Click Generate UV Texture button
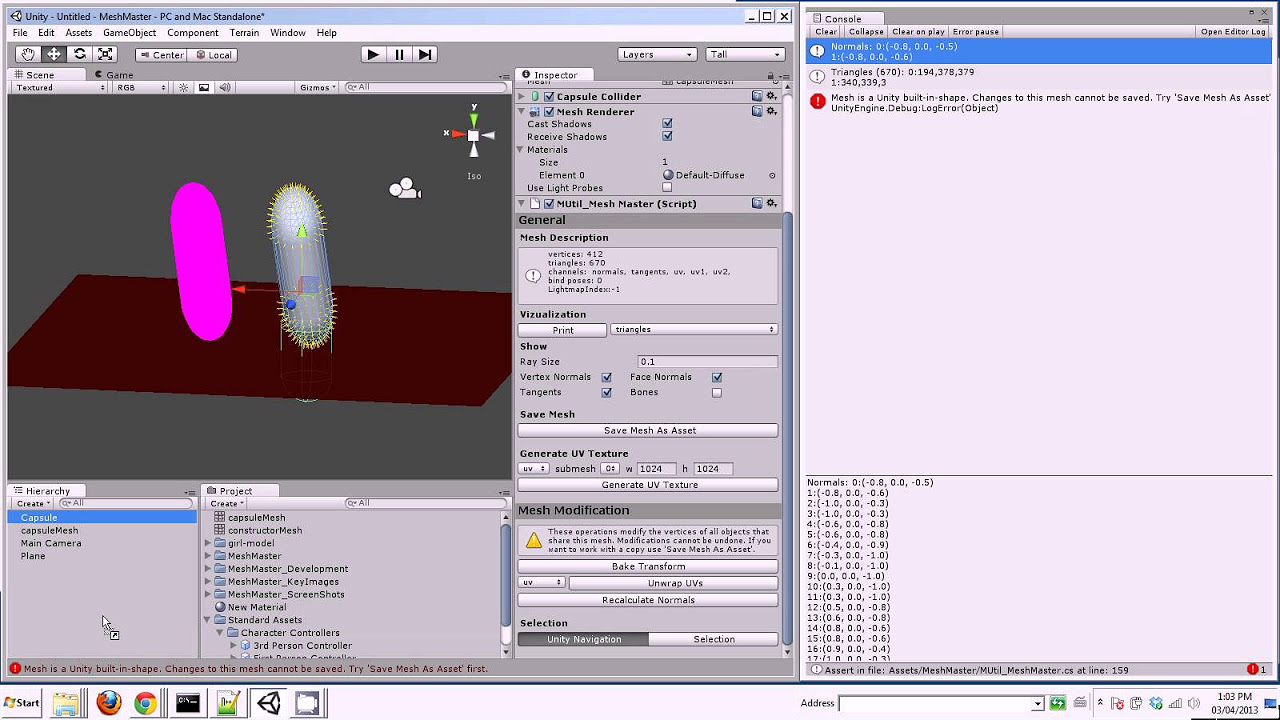 point(648,485)
